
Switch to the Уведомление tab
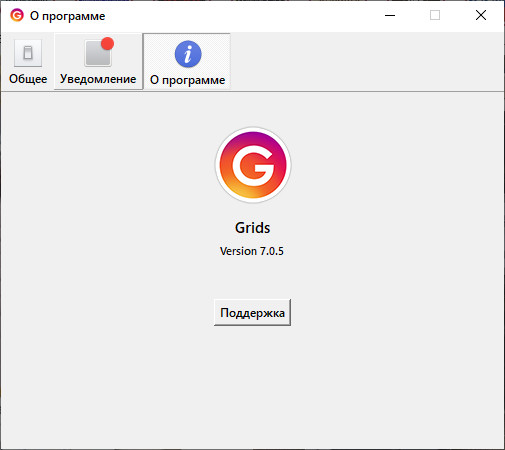(x=98, y=62)
